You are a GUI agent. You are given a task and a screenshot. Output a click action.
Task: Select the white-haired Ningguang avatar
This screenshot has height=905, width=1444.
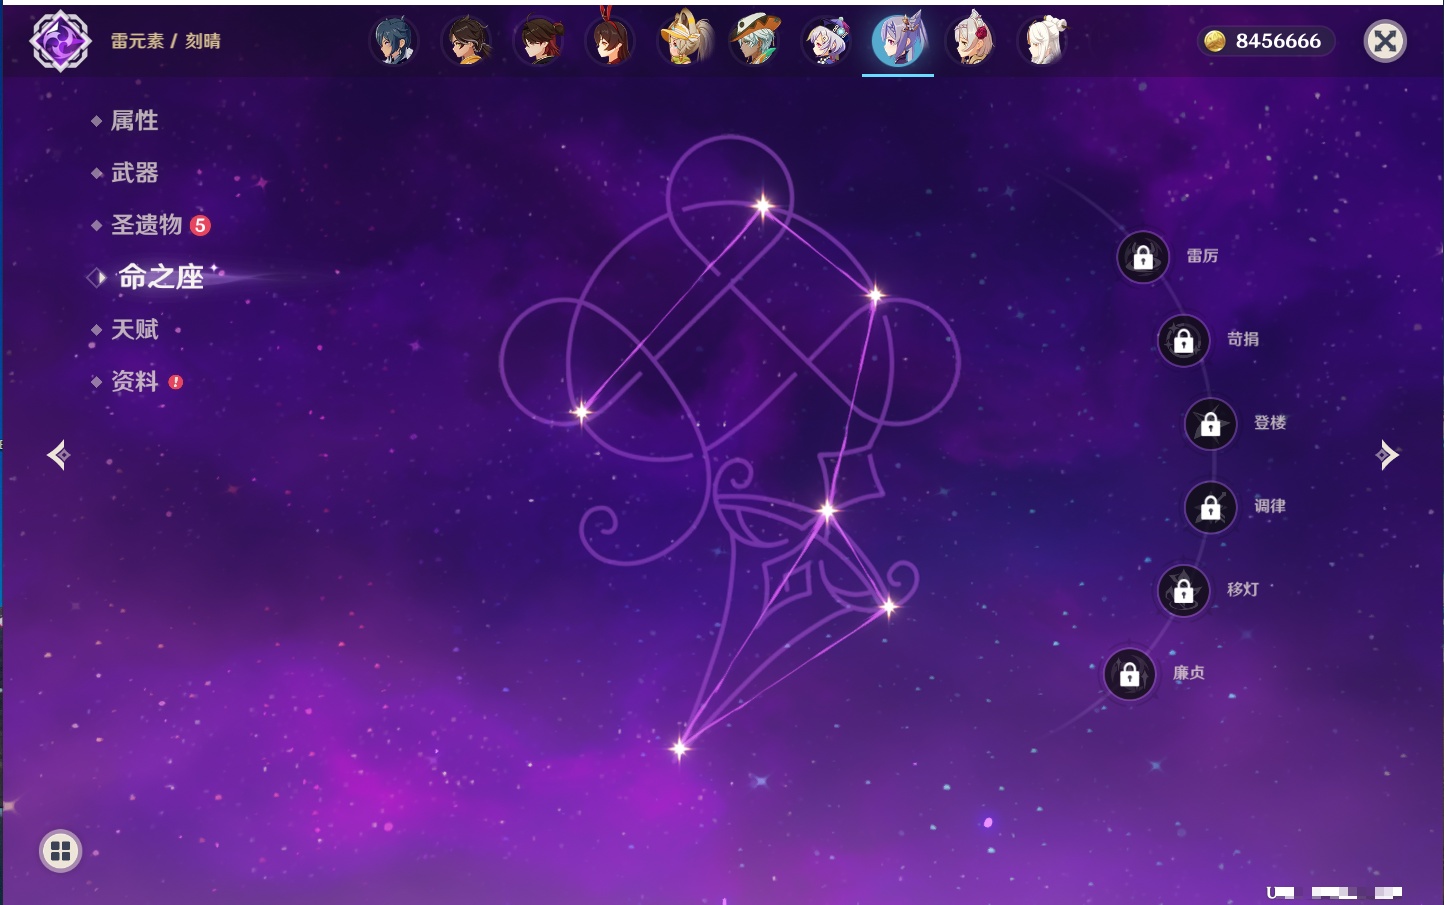1043,41
